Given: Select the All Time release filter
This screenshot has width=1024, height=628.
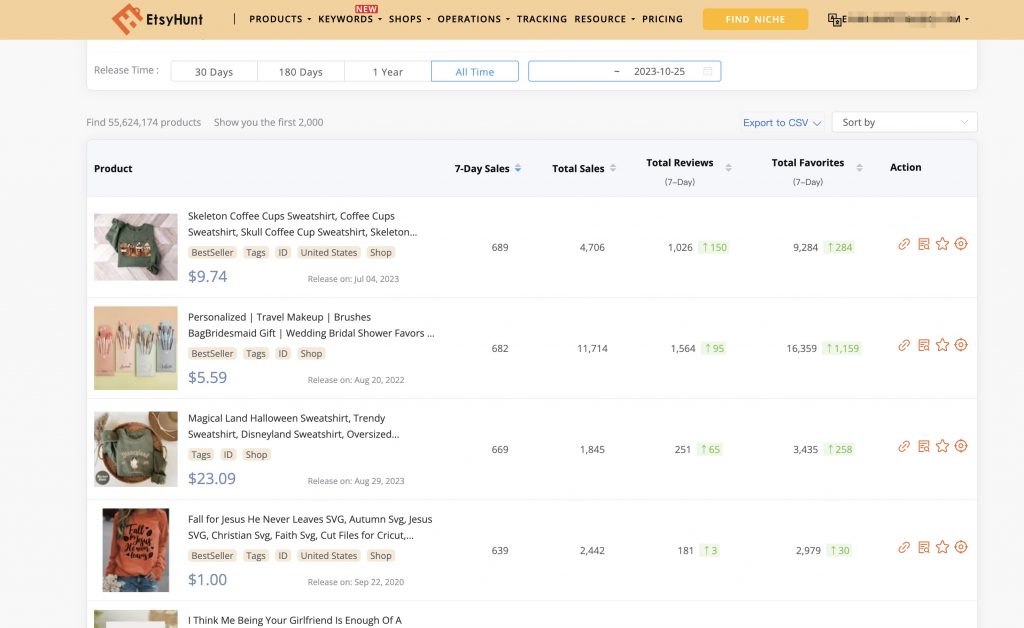Looking at the screenshot, I should pyautogui.click(x=474, y=71).
